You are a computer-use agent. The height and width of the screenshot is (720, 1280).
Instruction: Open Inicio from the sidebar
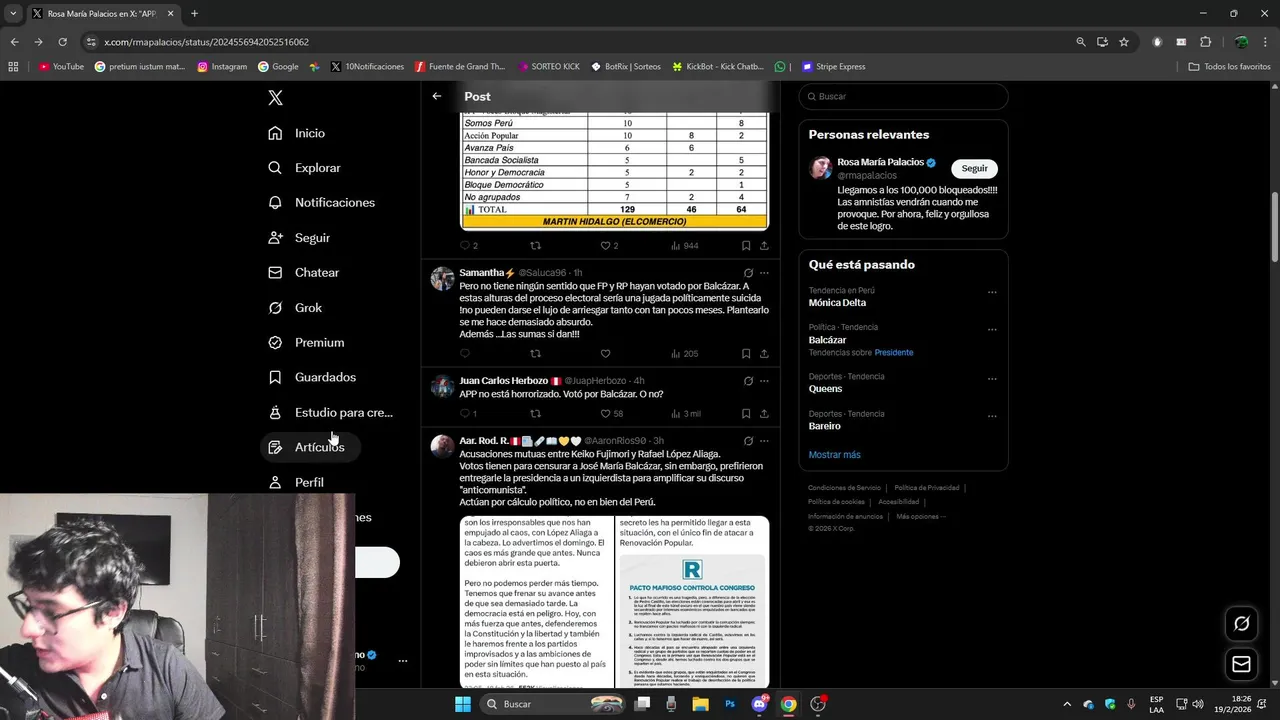pyautogui.click(x=296, y=133)
